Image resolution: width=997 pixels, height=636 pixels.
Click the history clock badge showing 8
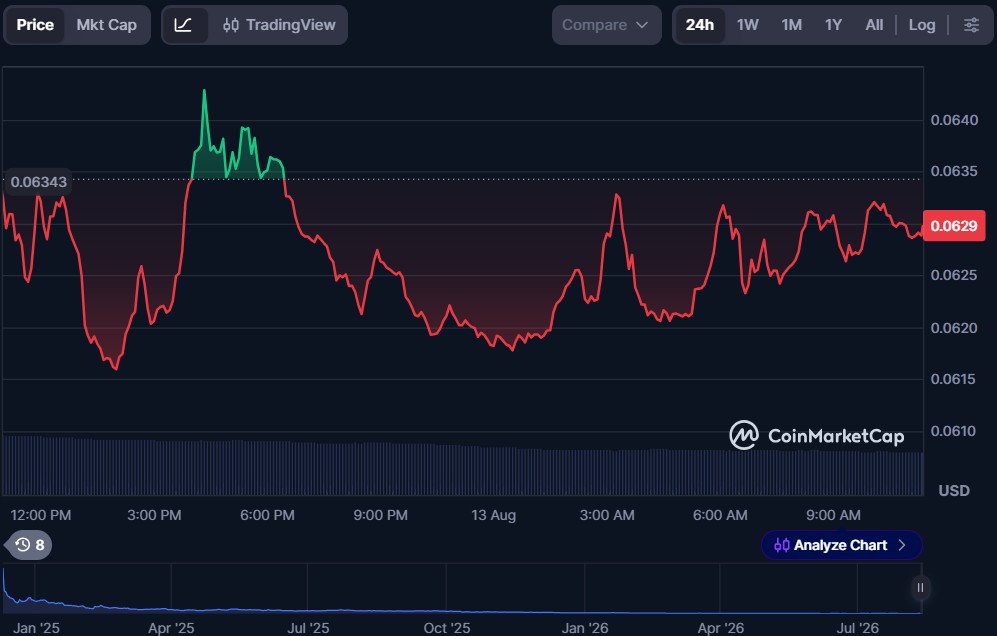tap(29, 545)
